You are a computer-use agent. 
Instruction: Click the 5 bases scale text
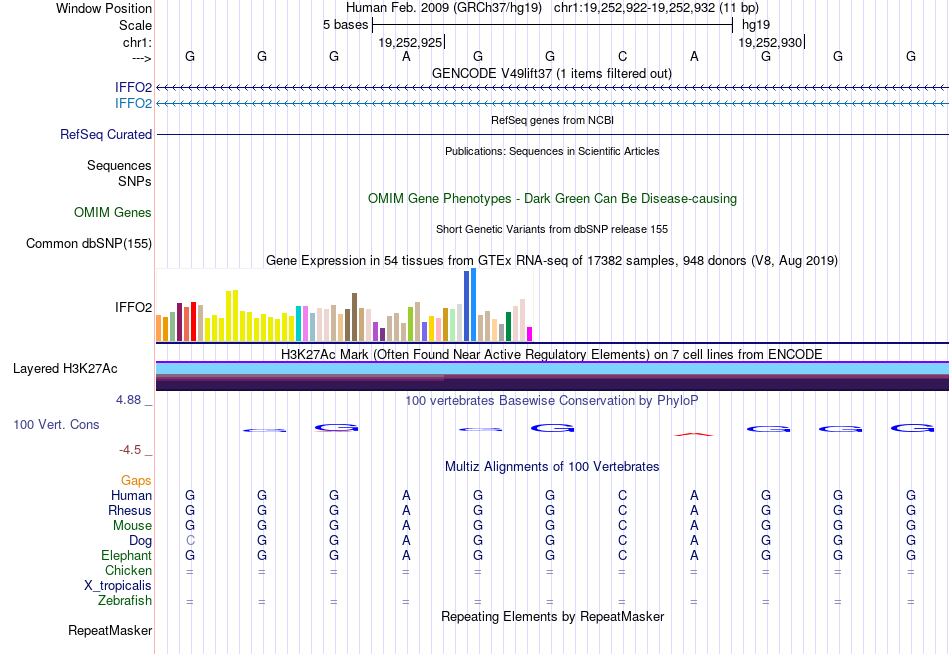point(345,25)
